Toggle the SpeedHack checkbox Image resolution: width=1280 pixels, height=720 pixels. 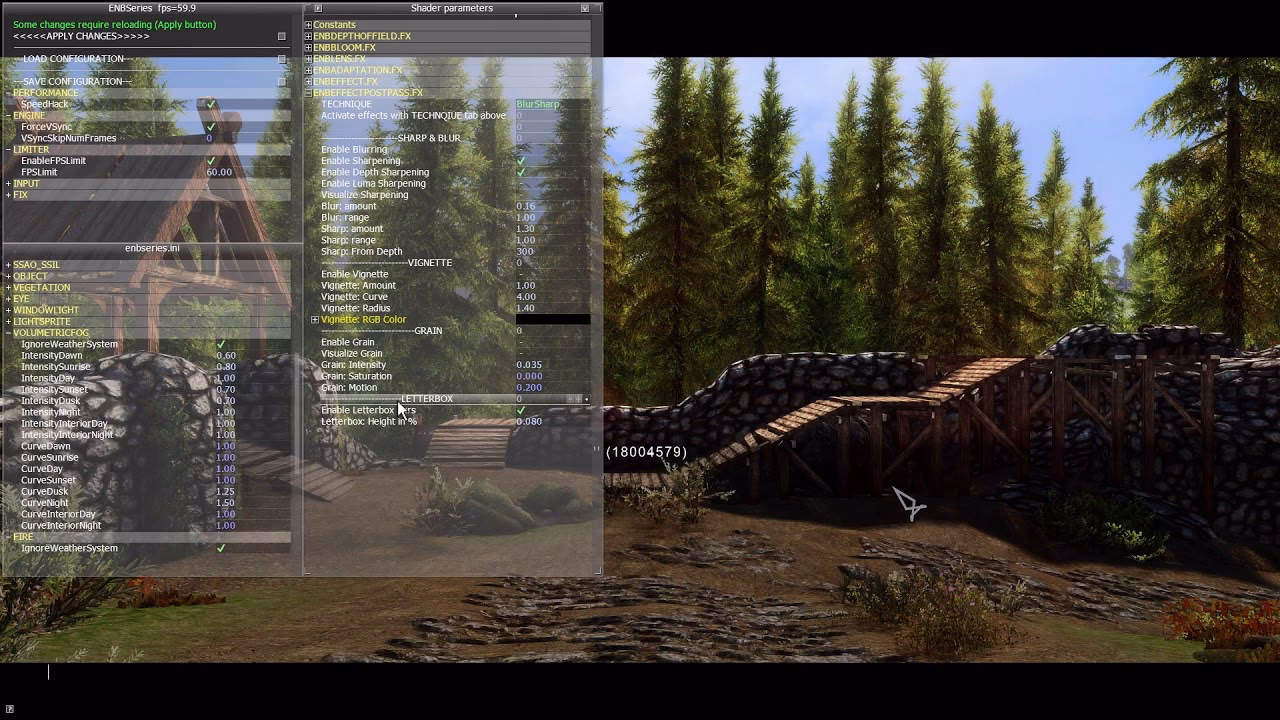tap(211, 104)
